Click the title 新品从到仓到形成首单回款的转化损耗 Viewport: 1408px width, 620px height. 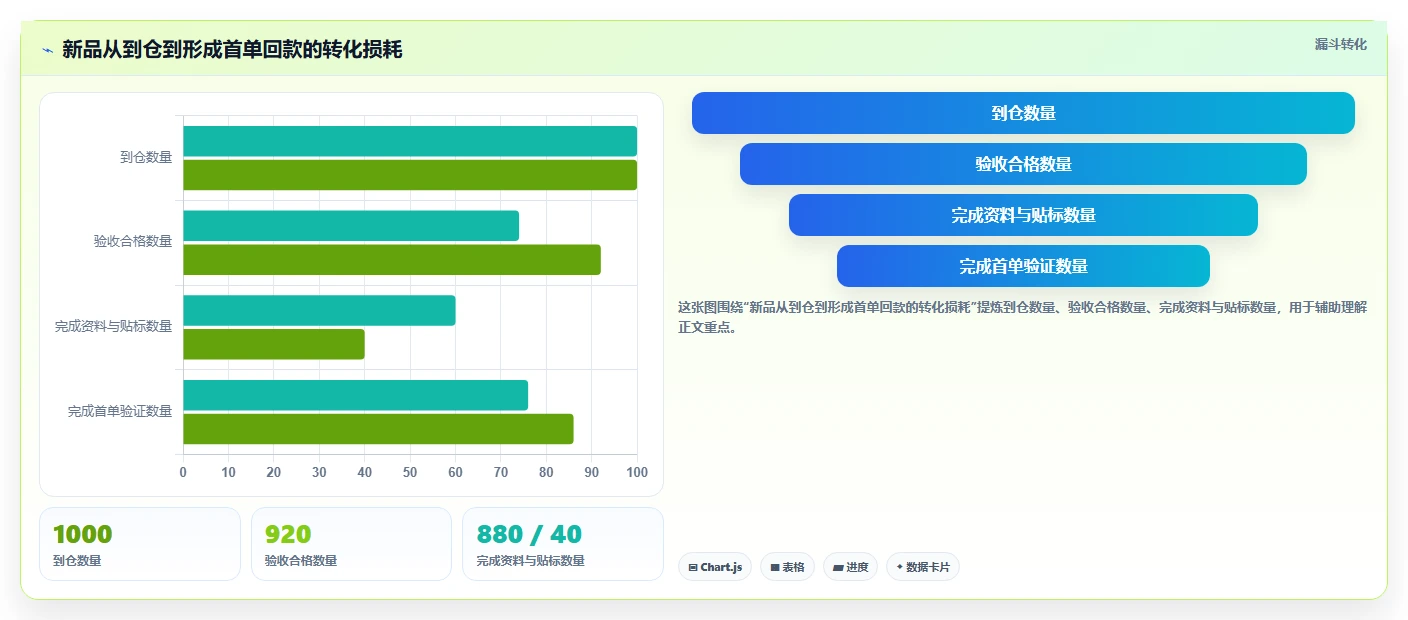232,49
